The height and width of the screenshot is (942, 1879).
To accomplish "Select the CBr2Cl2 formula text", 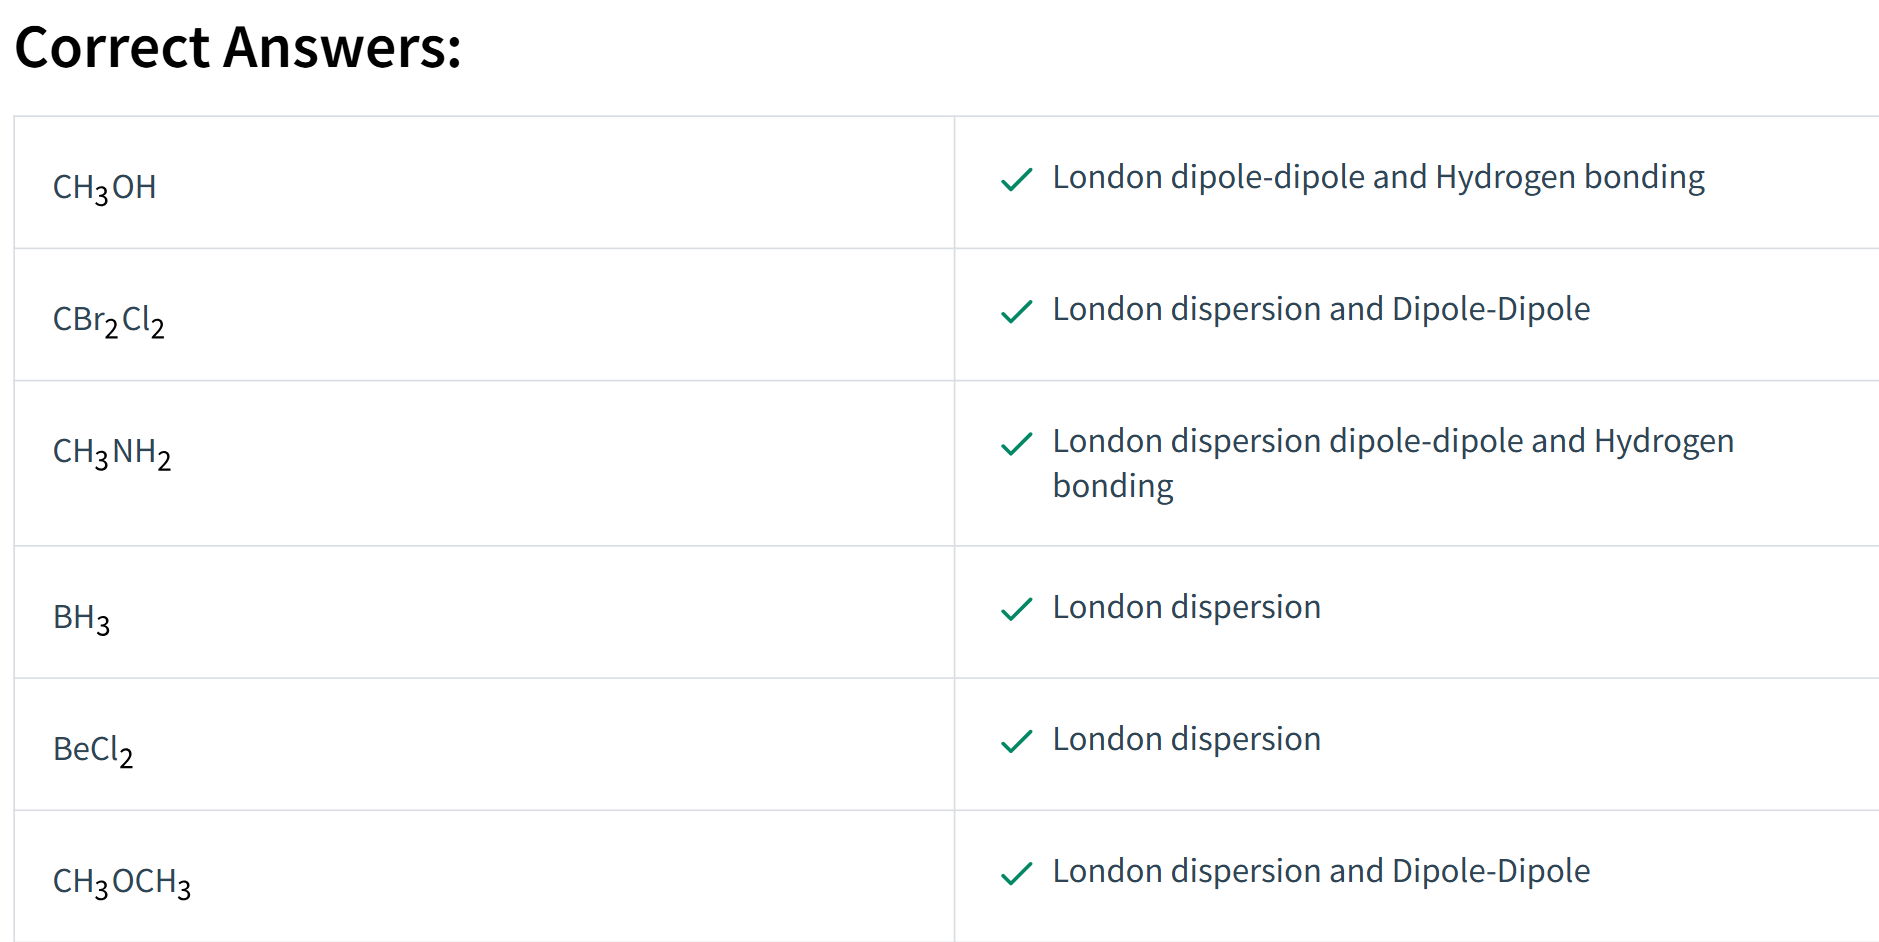I will pyautogui.click(x=109, y=320).
